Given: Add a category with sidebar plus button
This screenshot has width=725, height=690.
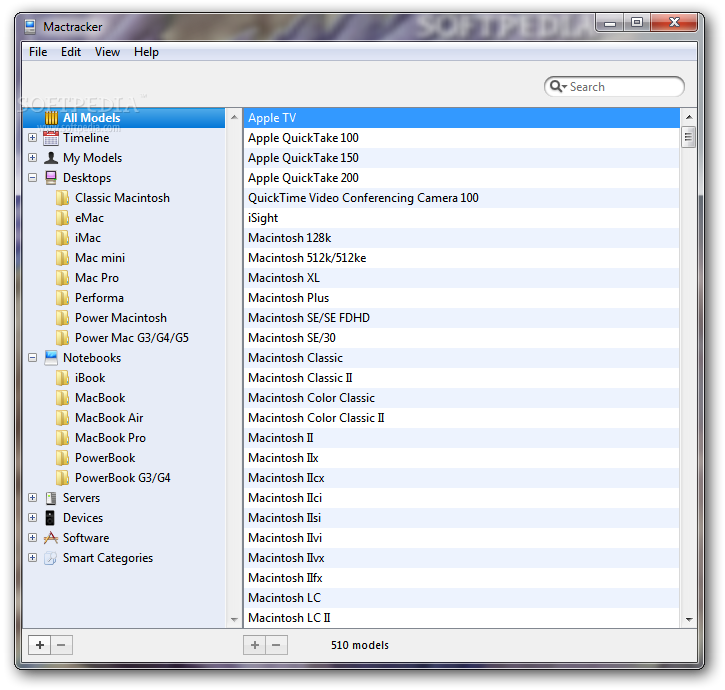Looking at the screenshot, I should (x=40, y=645).
